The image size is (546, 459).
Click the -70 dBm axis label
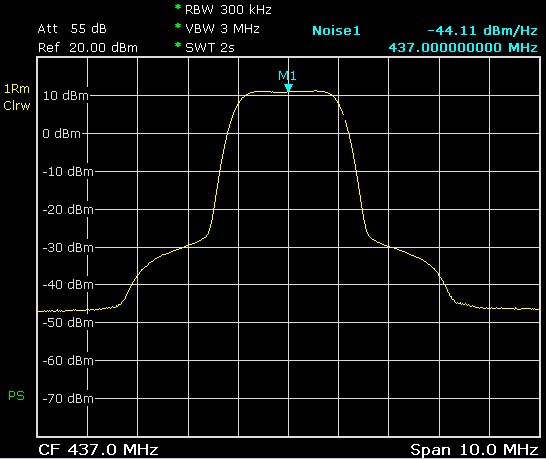point(68,398)
